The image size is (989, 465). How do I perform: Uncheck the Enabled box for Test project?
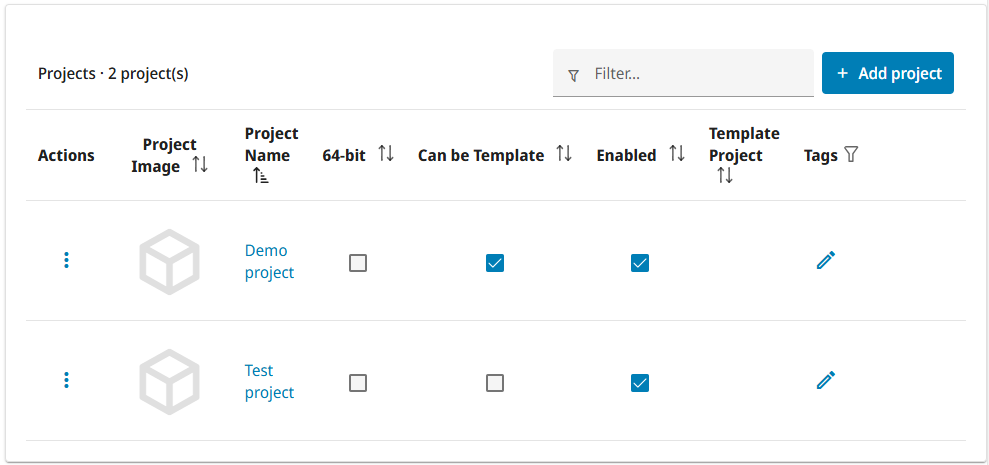coord(640,383)
